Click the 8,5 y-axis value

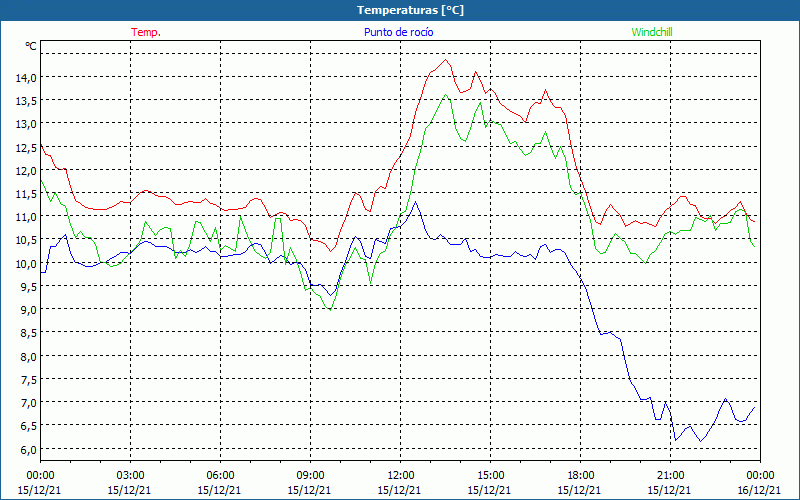[29, 333]
